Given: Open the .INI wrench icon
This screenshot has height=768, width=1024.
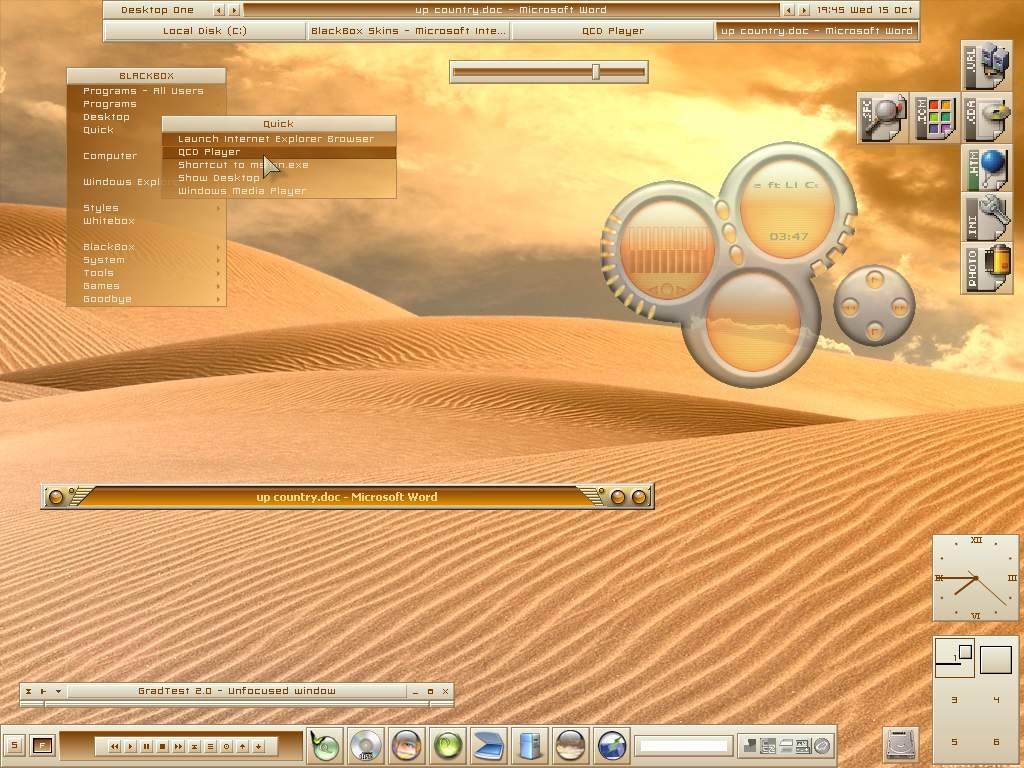Looking at the screenshot, I should 986,219.
